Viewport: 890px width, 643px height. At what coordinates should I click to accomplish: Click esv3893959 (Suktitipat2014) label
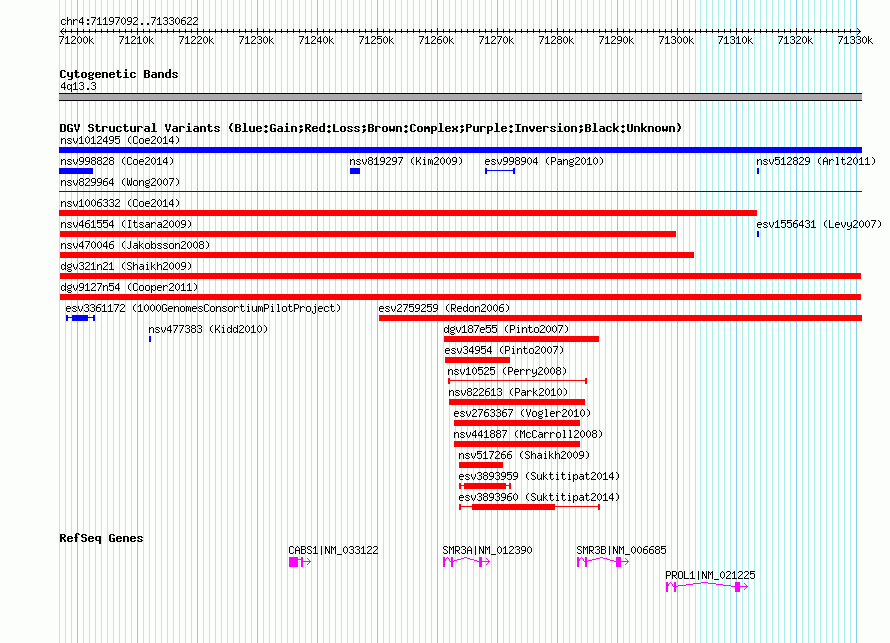tap(539, 476)
